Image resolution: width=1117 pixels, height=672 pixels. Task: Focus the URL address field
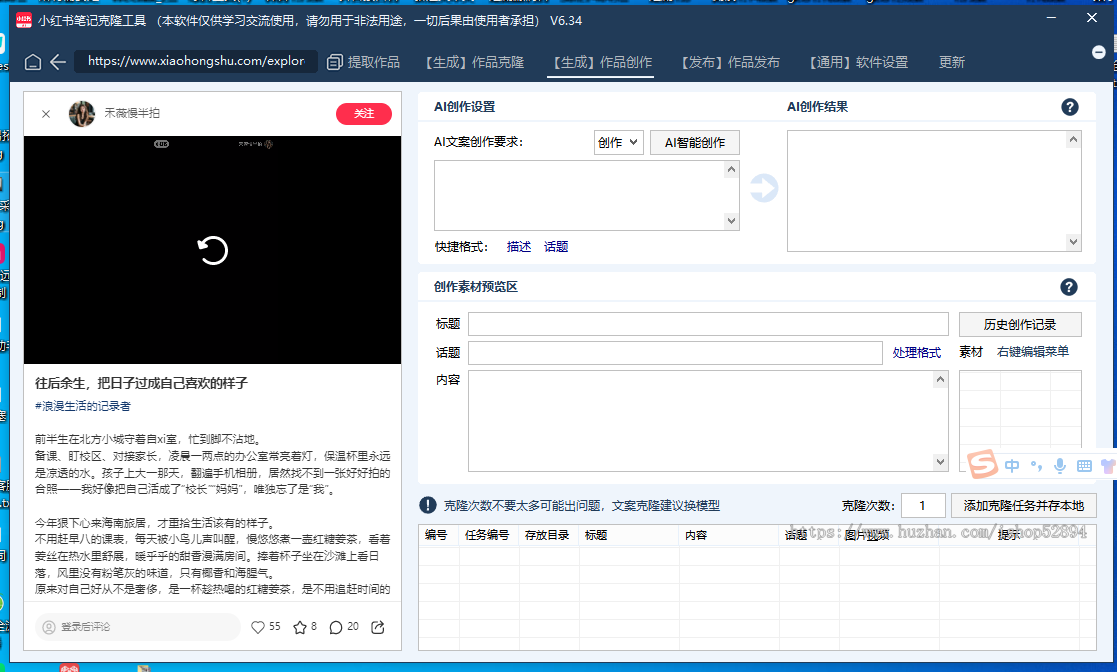[196, 61]
